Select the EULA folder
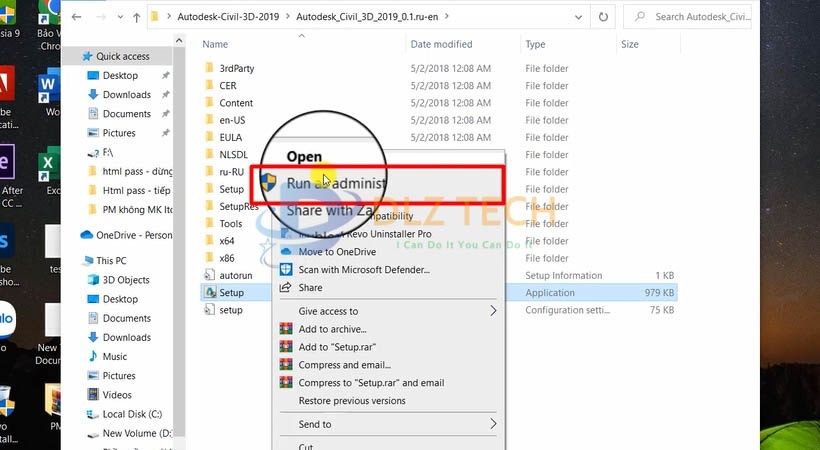820x450 pixels. click(x=231, y=137)
